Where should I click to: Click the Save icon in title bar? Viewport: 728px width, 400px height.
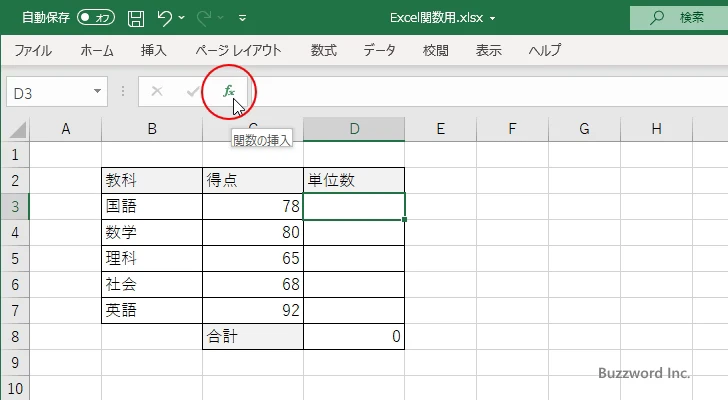[136, 18]
